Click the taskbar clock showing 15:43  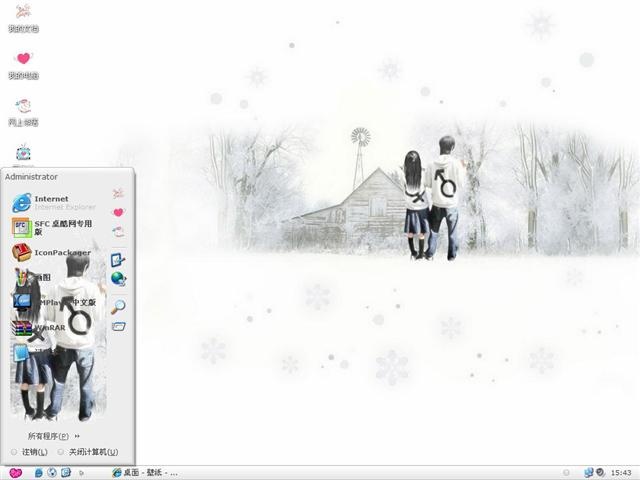[621, 473]
